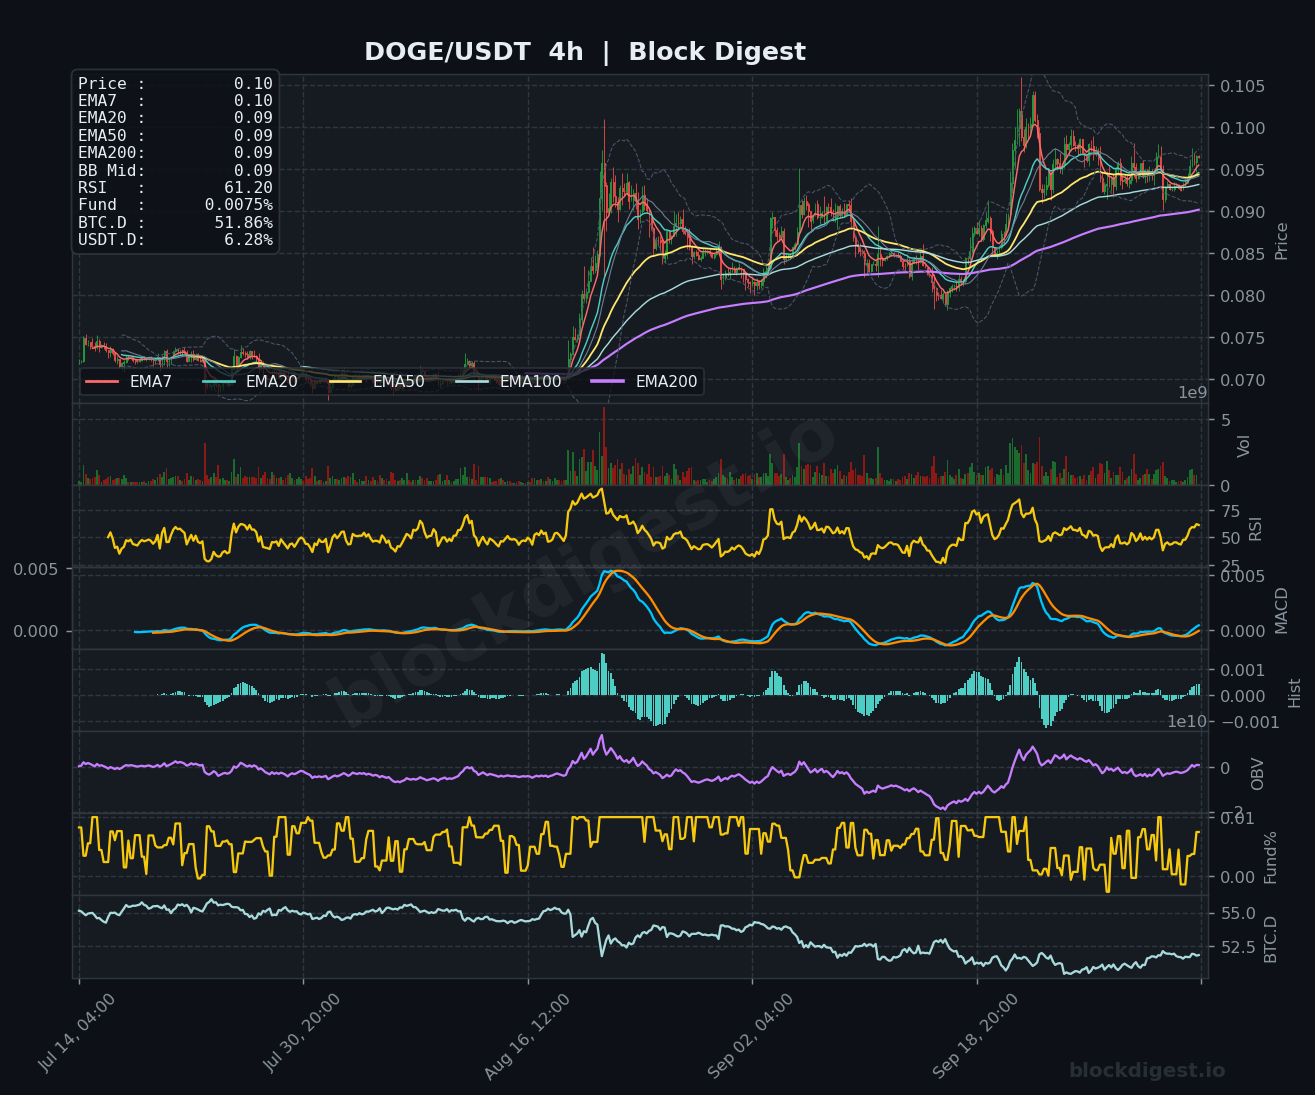Click the Jul 14, 04:00 date label
This screenshot has height=1095, width=1315.
click(x=77, y=1033)
